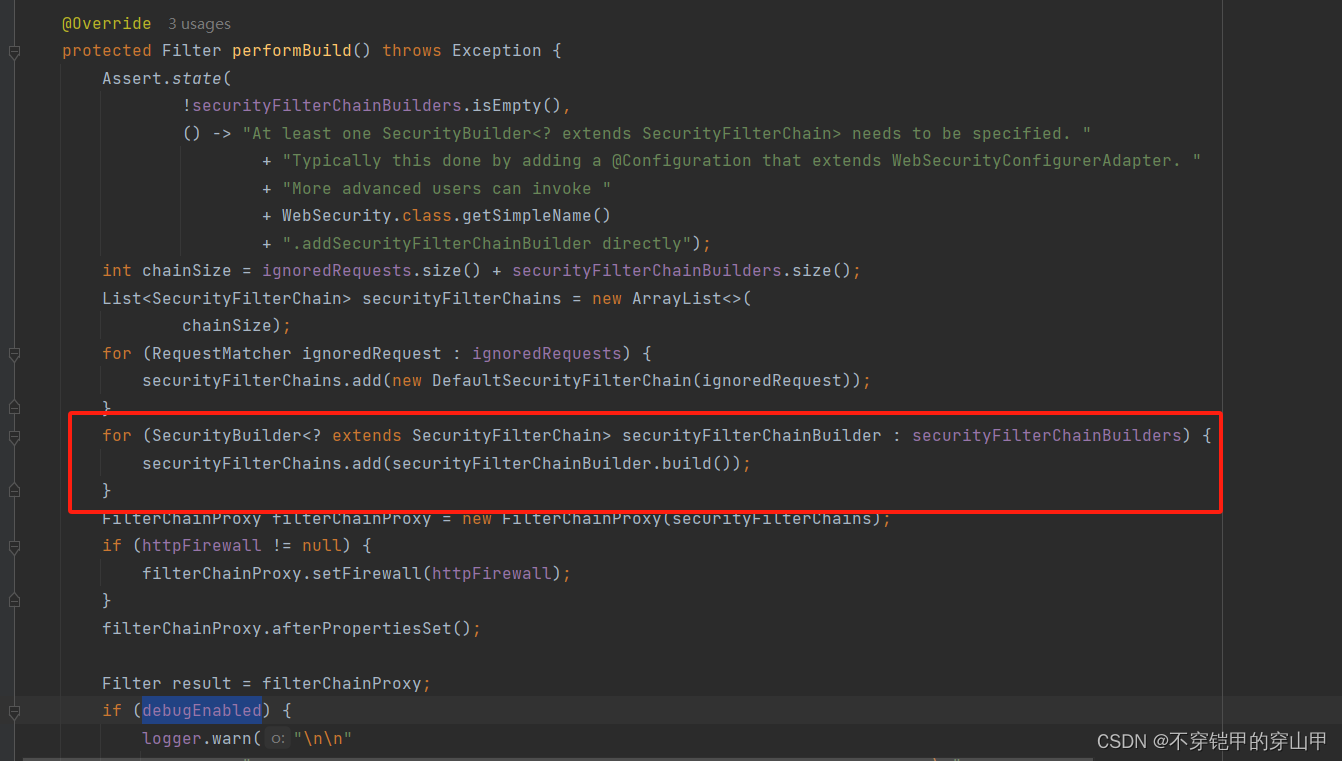Click filterChainProxy variable in FilterChainProxy declaration
Image resolution: width=1342 pixels, height=761 pixels.
click(352, 518)
